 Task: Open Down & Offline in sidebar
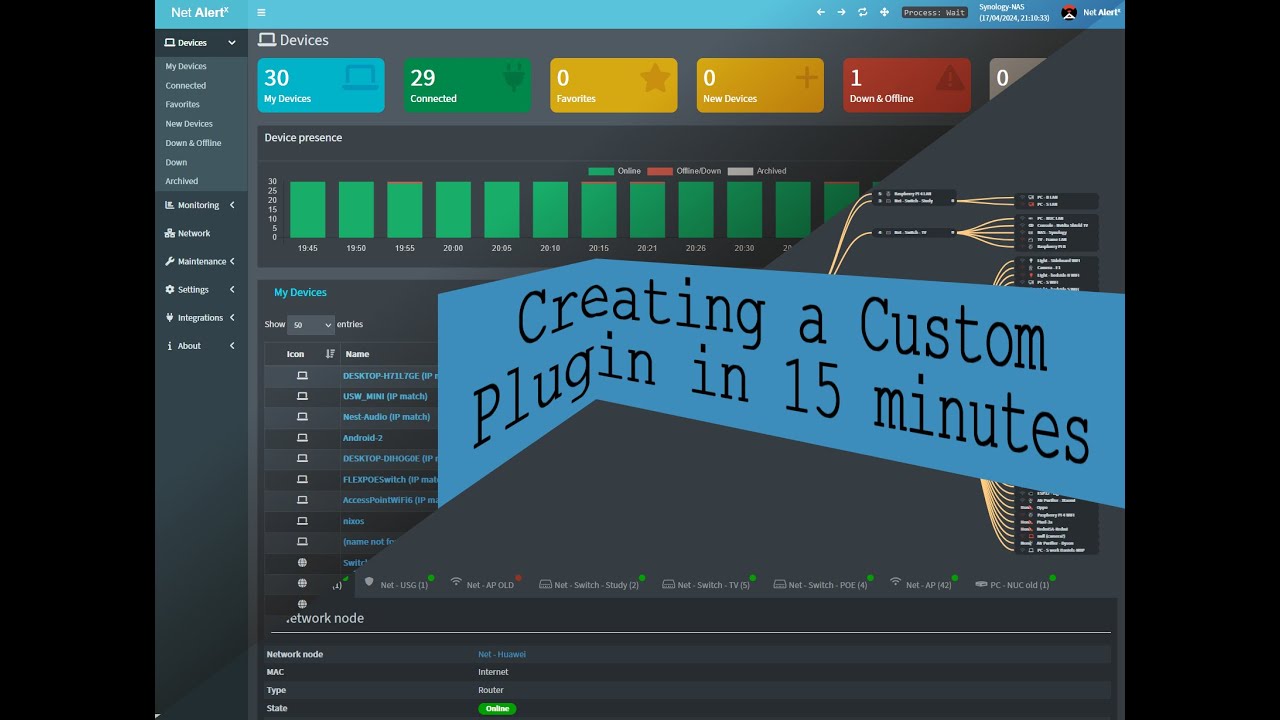194,143
